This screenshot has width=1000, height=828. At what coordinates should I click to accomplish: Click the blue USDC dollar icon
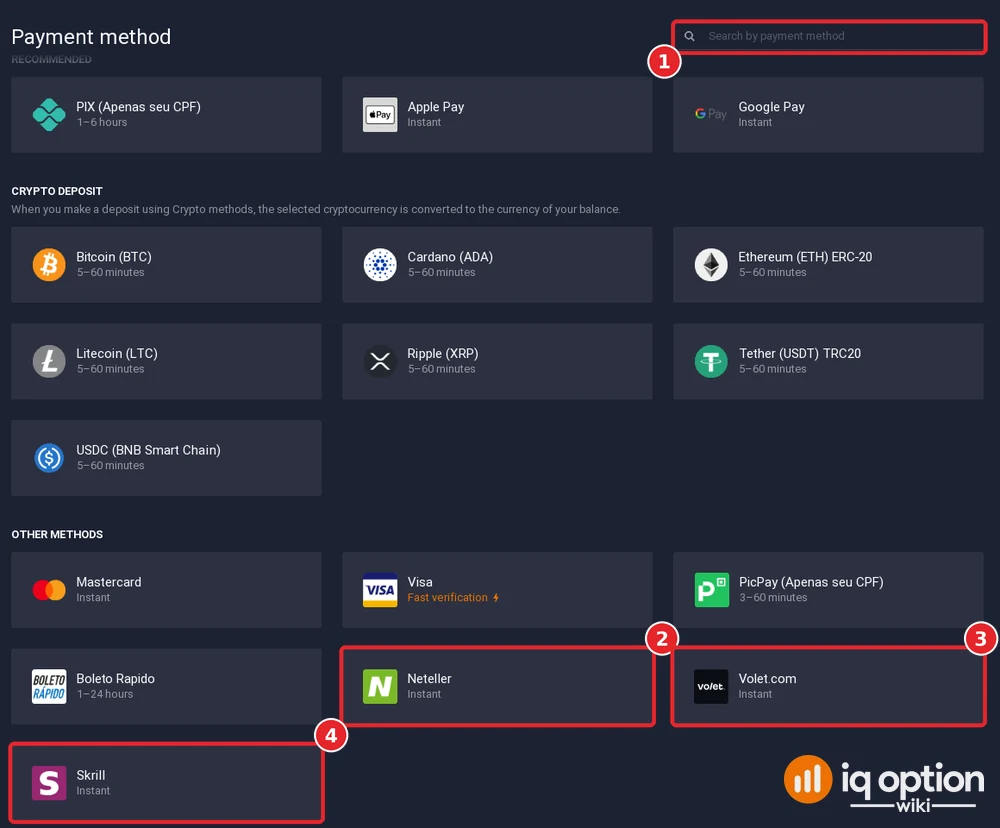coord(49,458)
